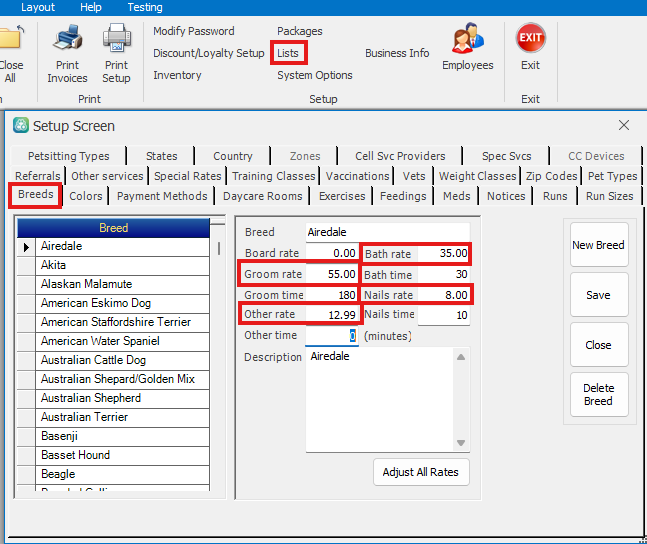647x544 pixels.
Task: Click the Other rate field showing 12.99
Action: click(x=332, y=315)
